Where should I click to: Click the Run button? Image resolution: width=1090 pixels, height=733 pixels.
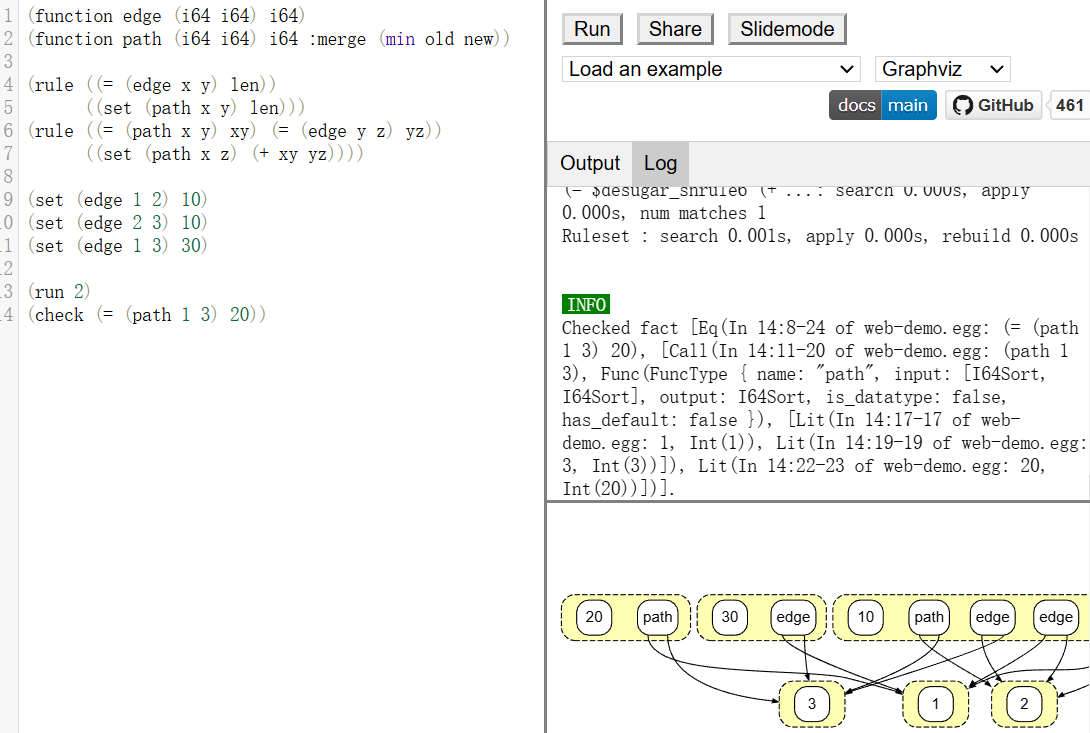[592, 29]
